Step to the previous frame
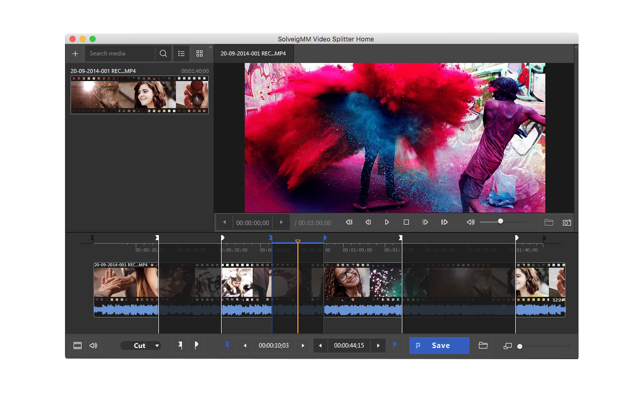The width and height of the screenshot is (643, 402). [x=368, y=222]
